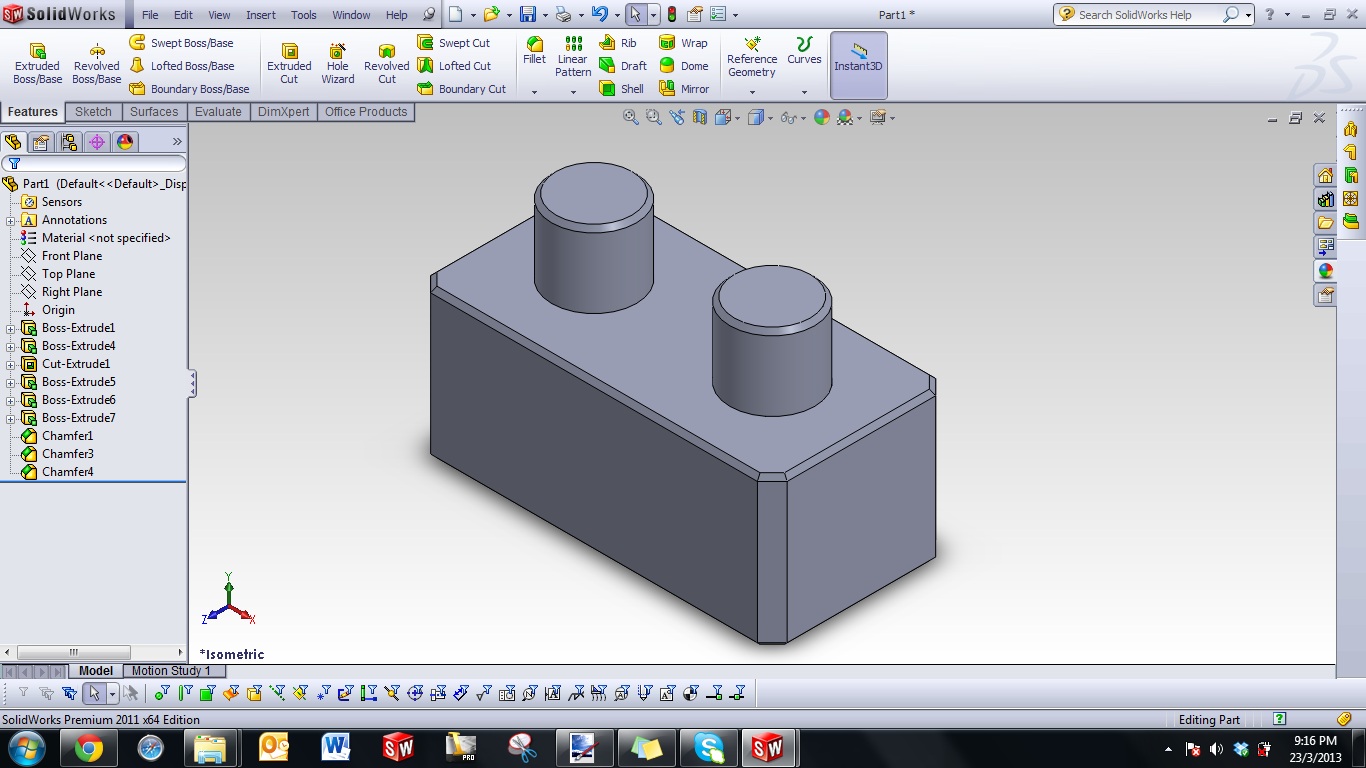Toggle the Draft feature tool

[x=623, y=66]
